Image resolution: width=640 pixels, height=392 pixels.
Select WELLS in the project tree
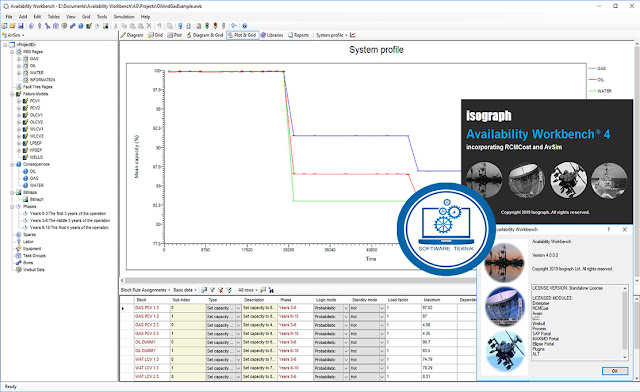point(36,157)
